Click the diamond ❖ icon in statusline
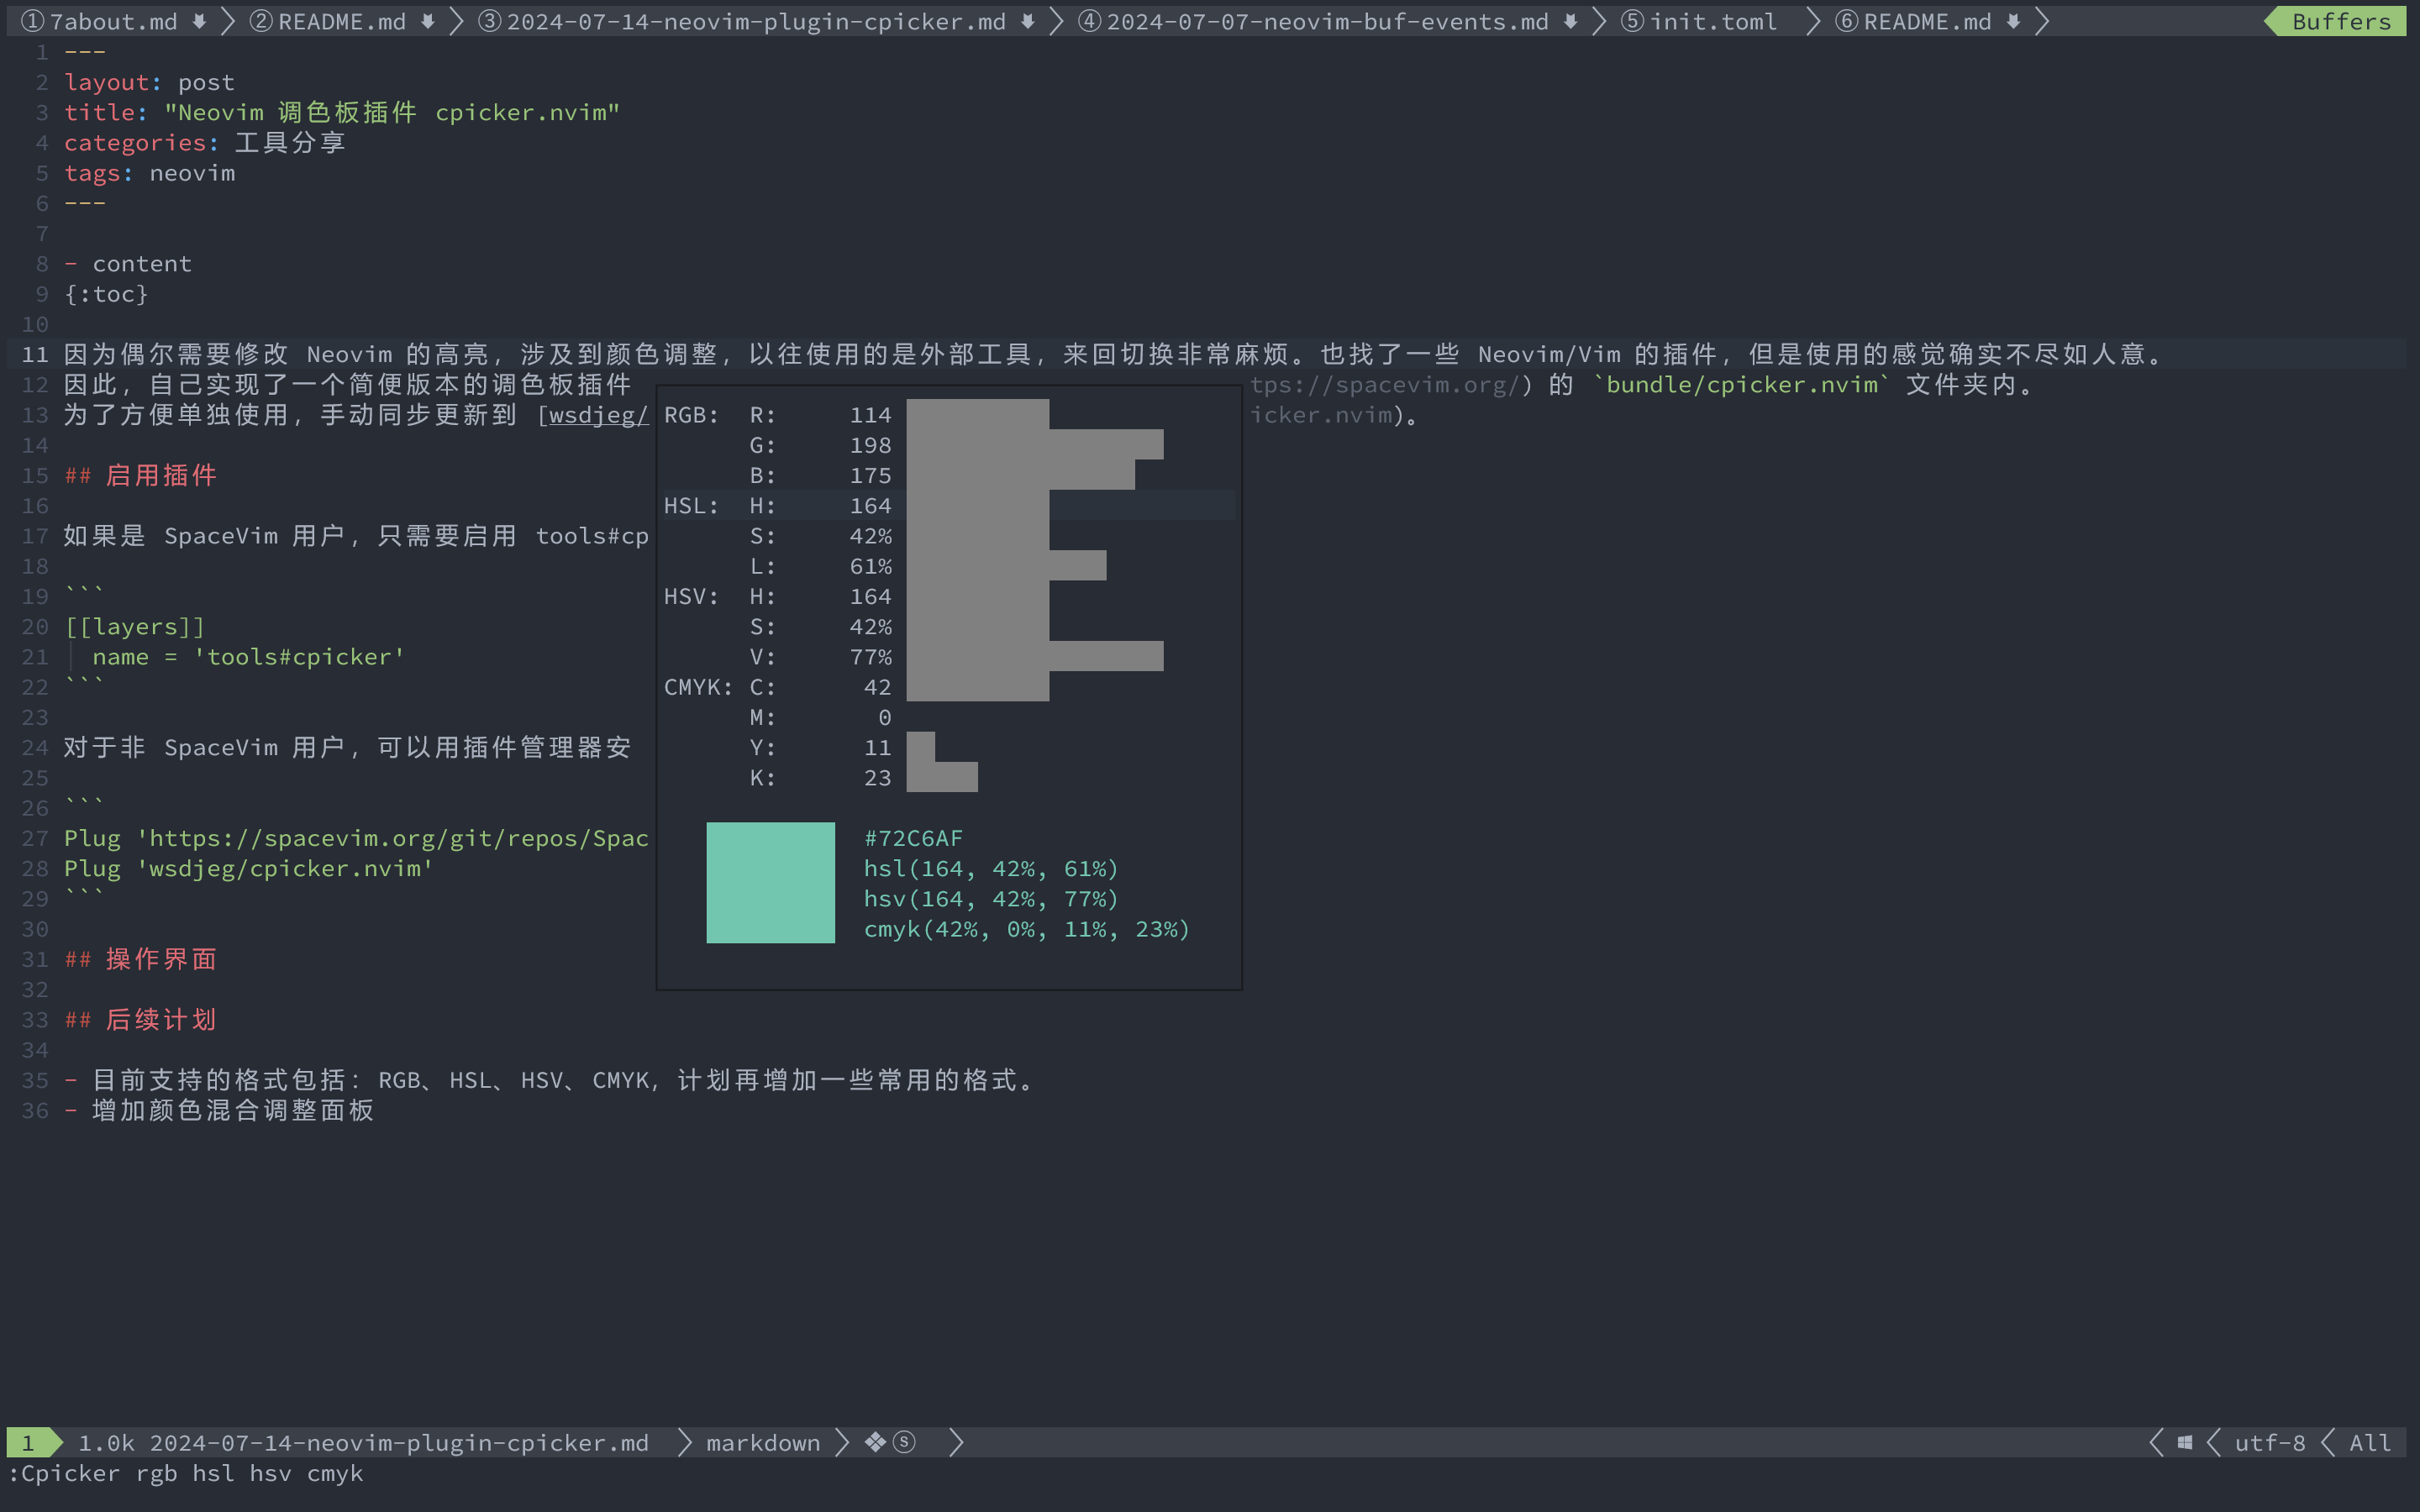 point(875,1442)
